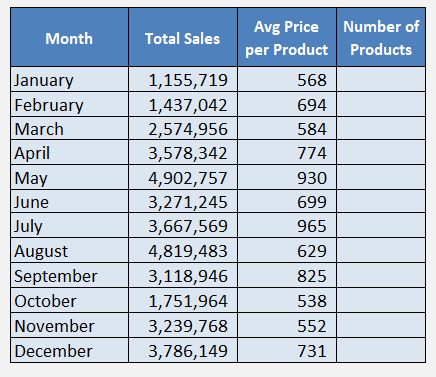Click November's Total Sales value 3,239,768

[183, 325]
